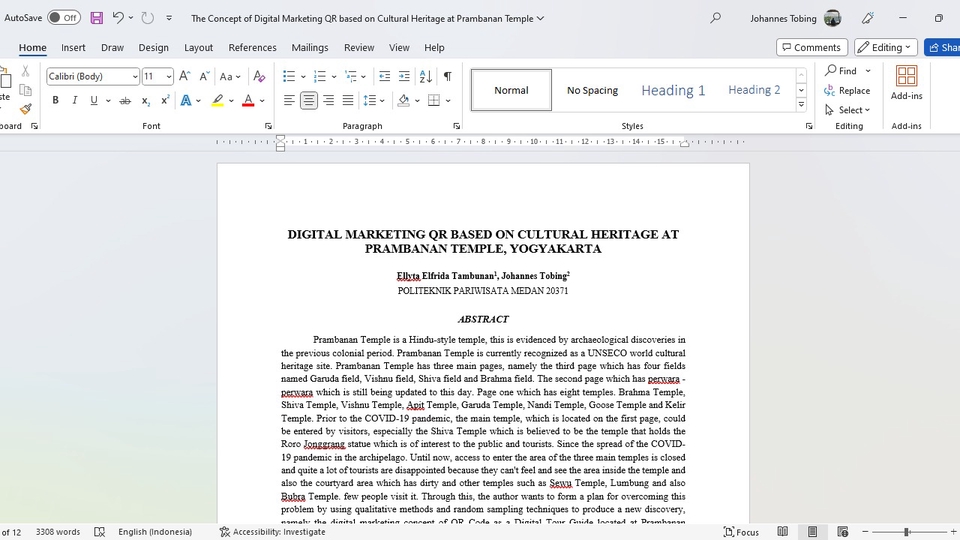Sort the selected text A to Z
This screenshot has width=960, height=540.
tap(426, 76)
